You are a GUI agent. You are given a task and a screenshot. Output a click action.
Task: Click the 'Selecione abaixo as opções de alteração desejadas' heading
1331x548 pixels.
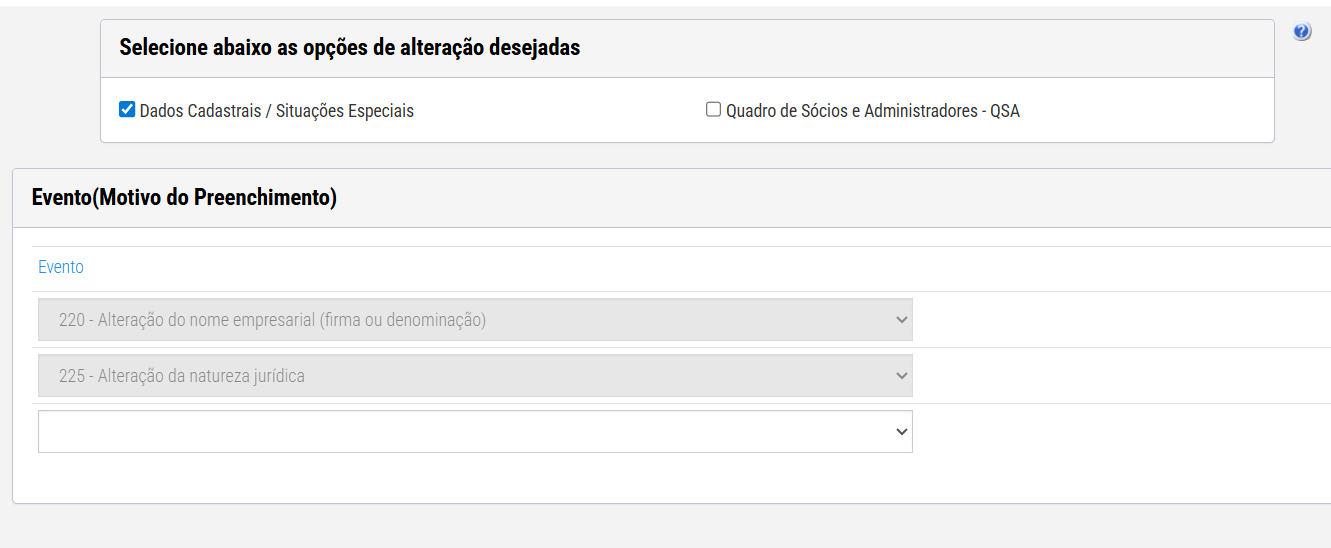tap(350, 47)
